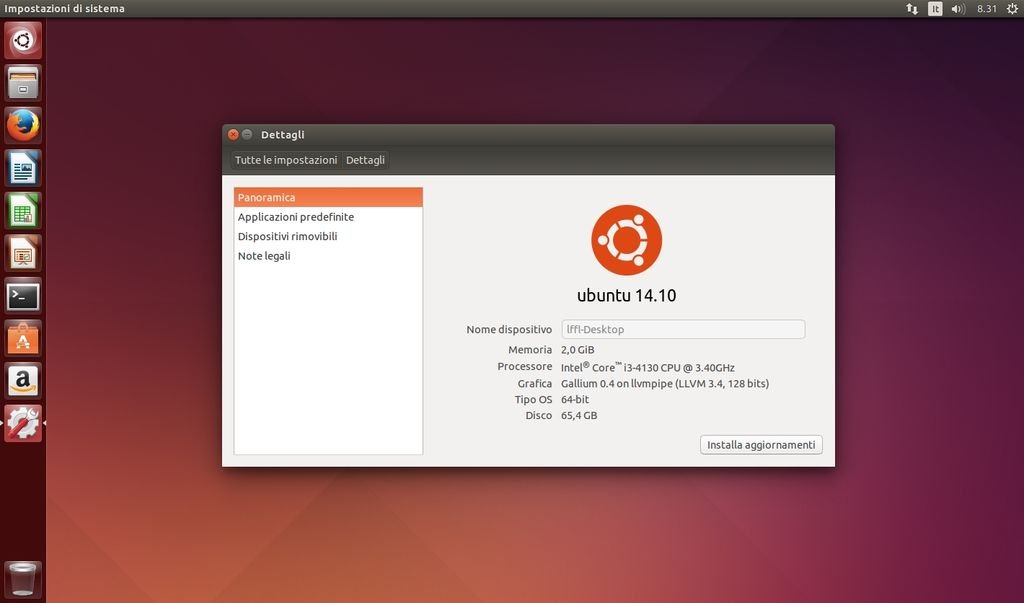Open Firefox web browser
The height and width of the screenshot is (603, 1024).
click(x=22, y=126)
